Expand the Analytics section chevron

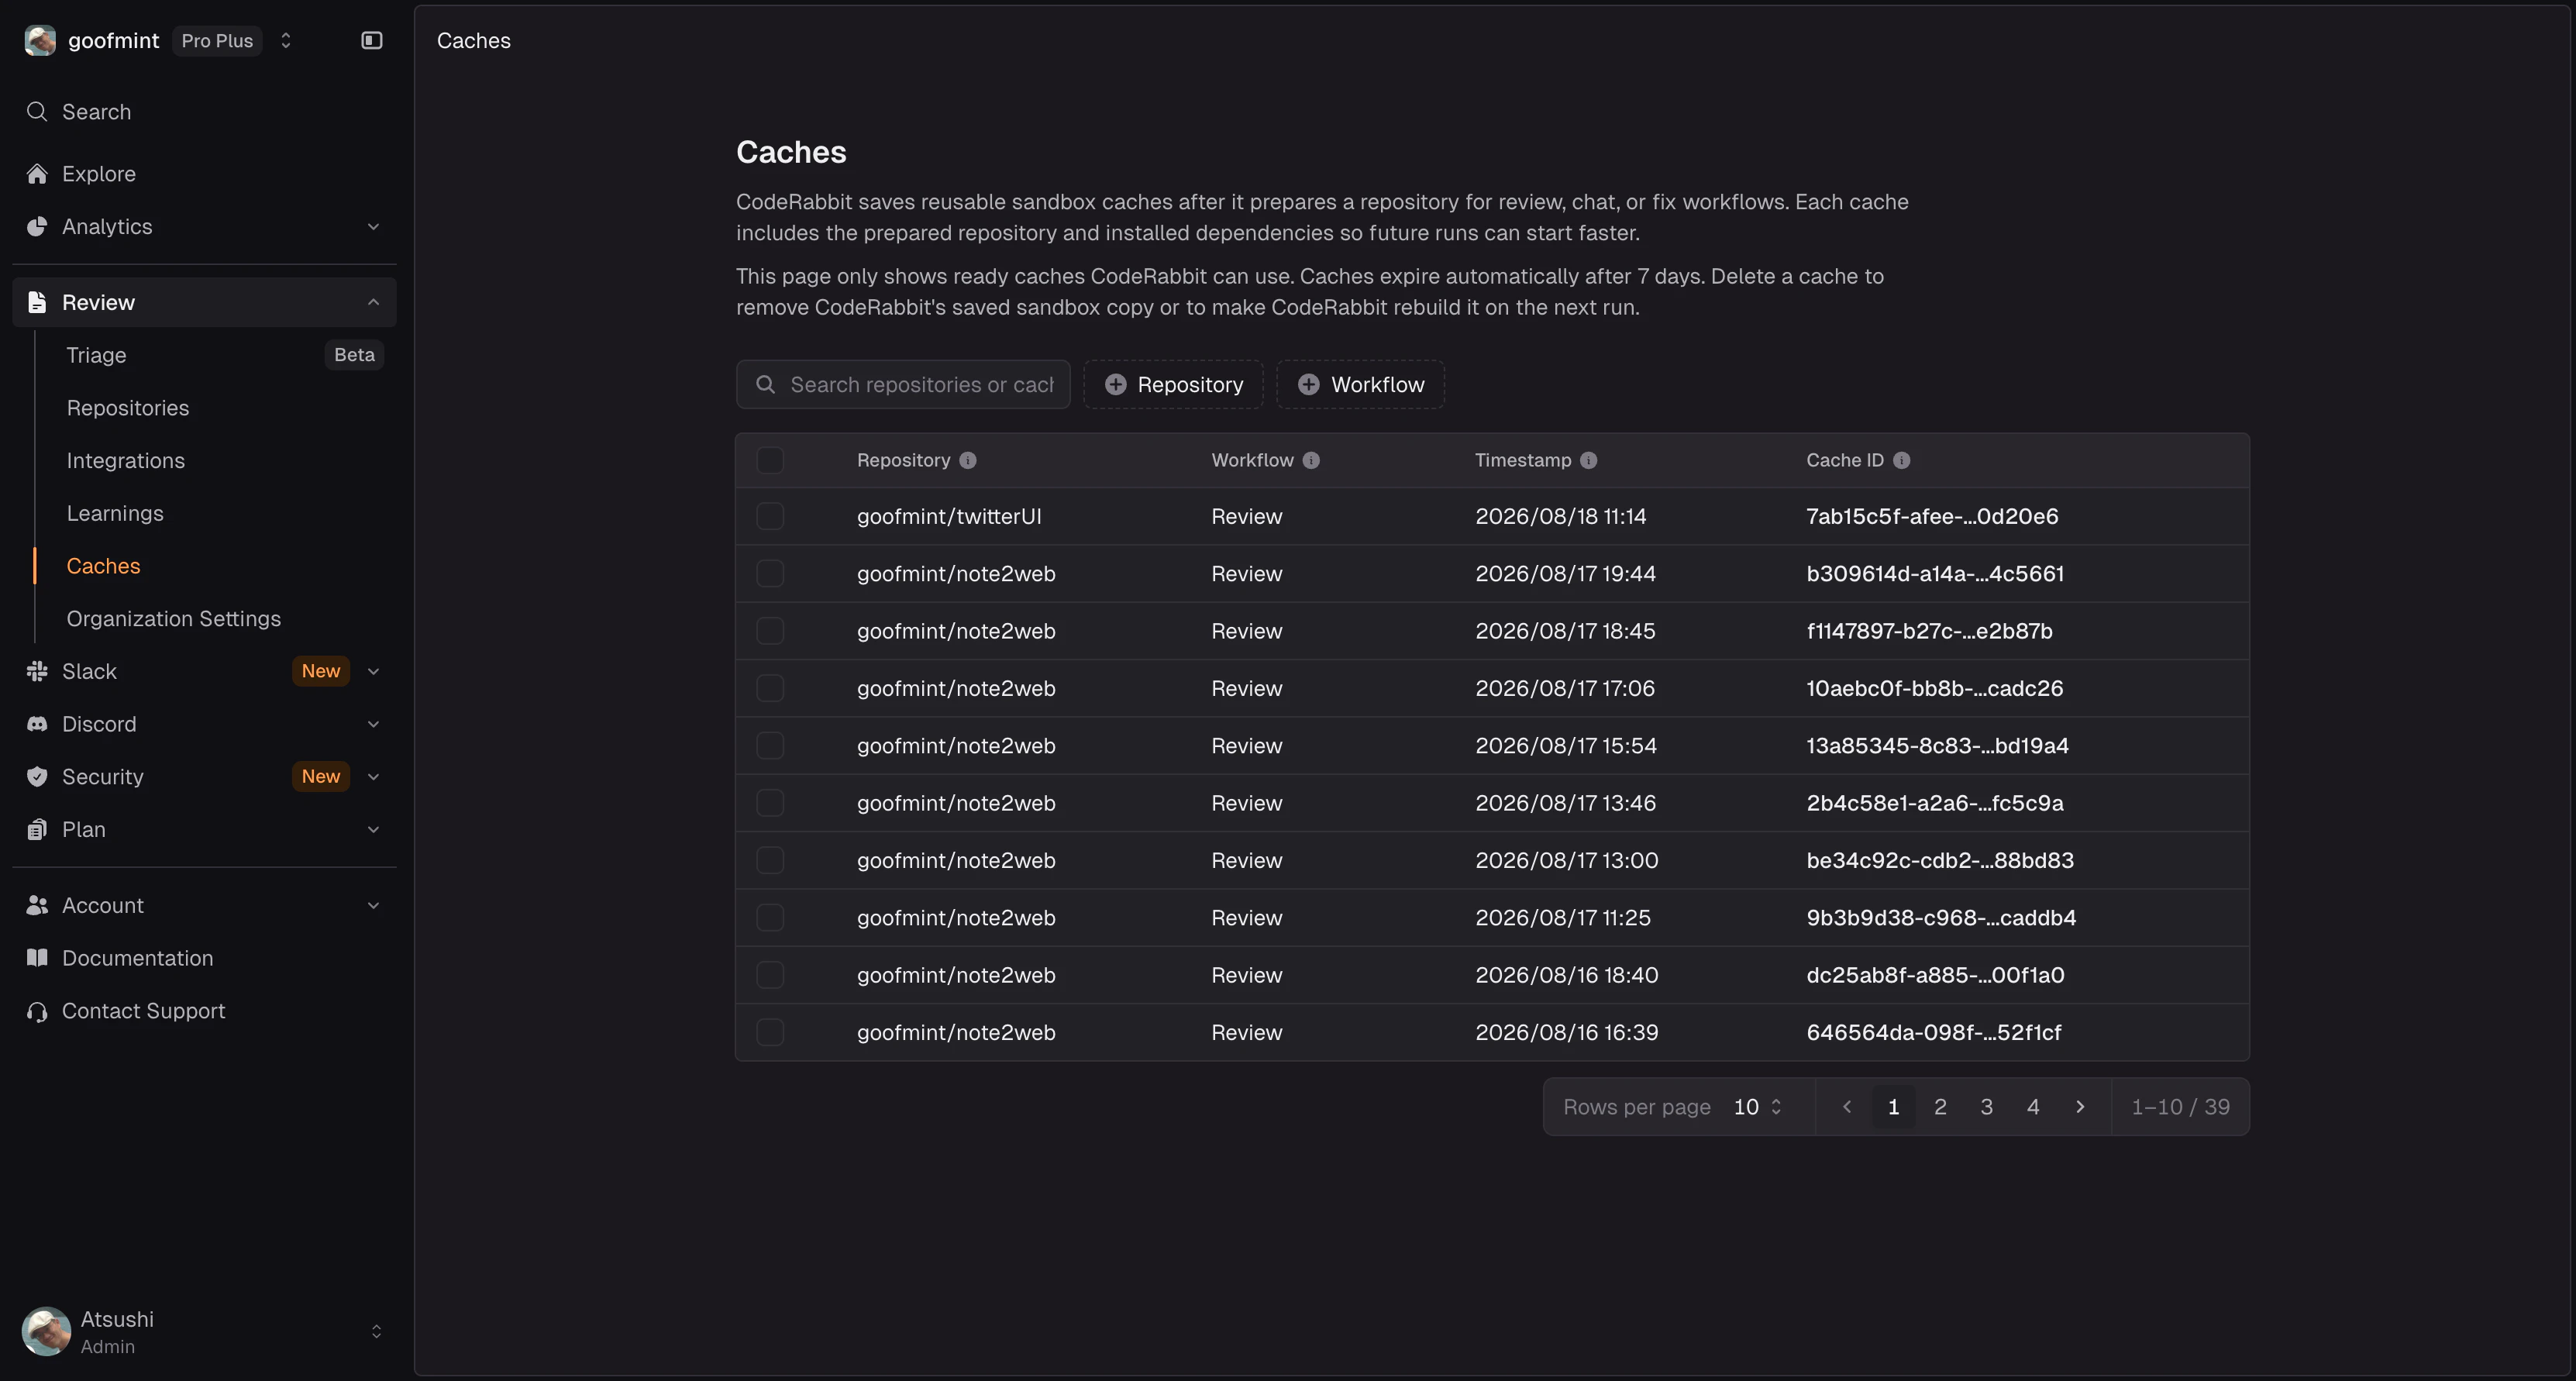click(373, 227)
